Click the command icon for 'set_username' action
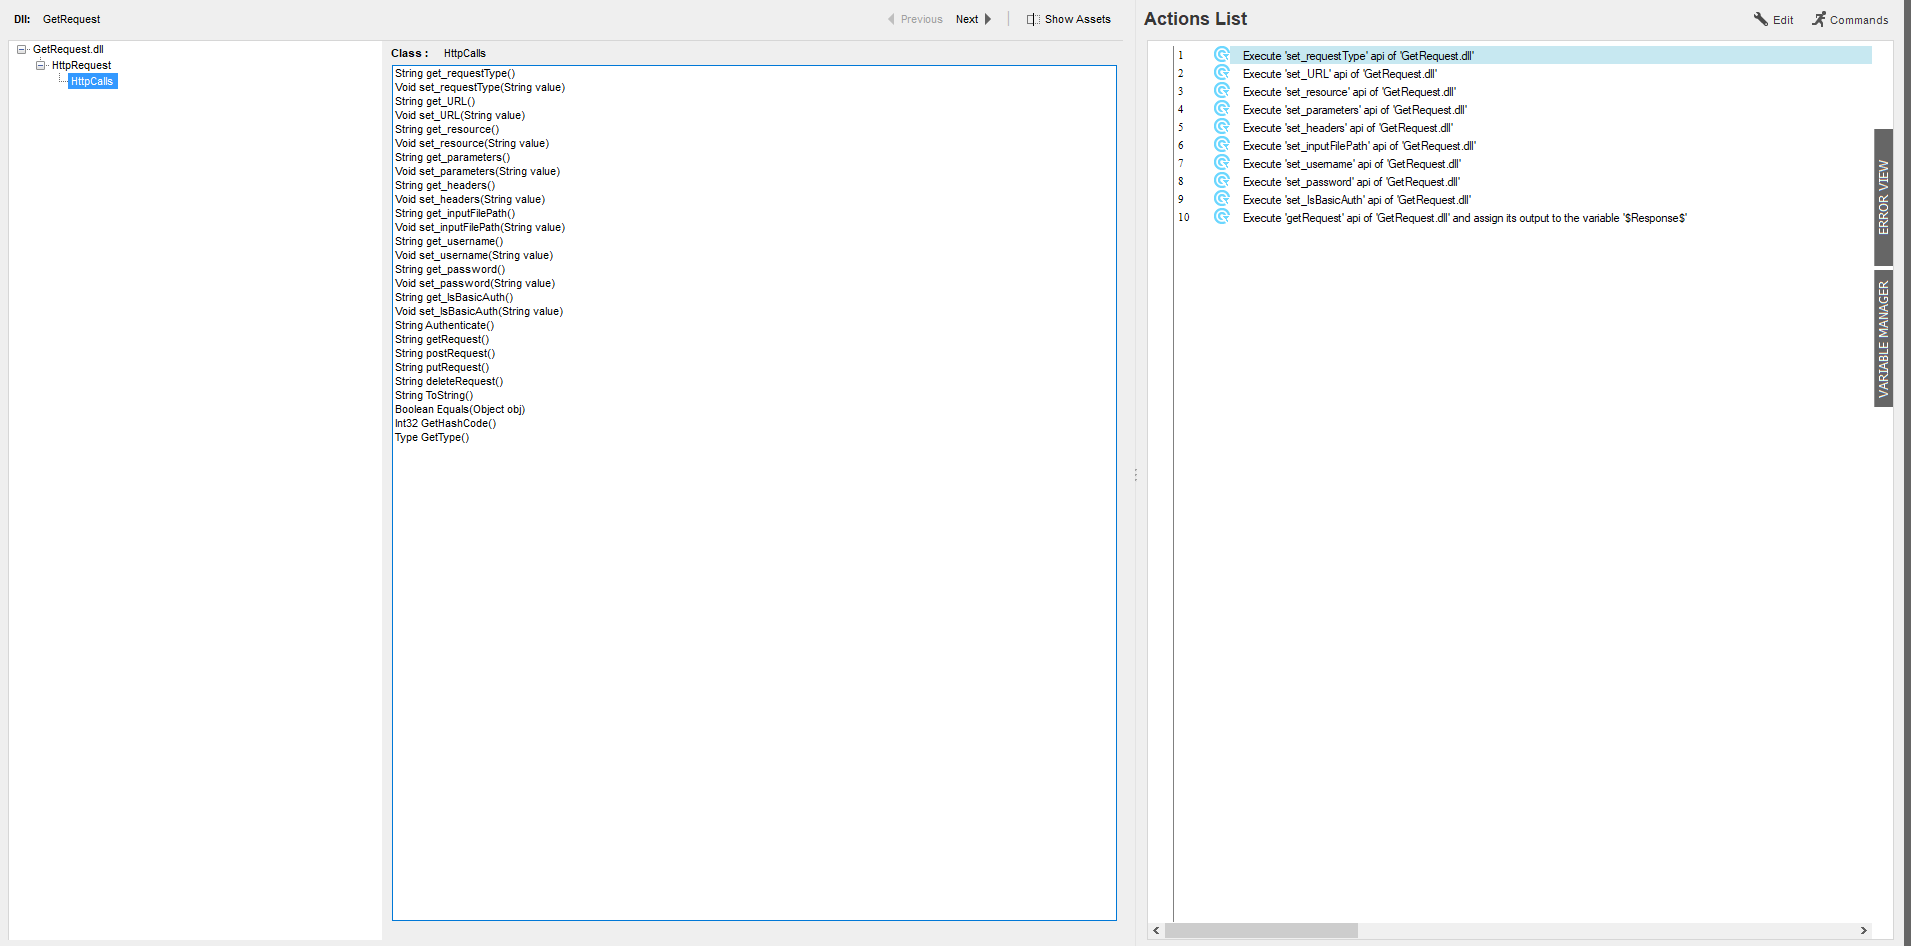Image resolution: width=1911 pixels, height=946 pixels. [1221, 163]
